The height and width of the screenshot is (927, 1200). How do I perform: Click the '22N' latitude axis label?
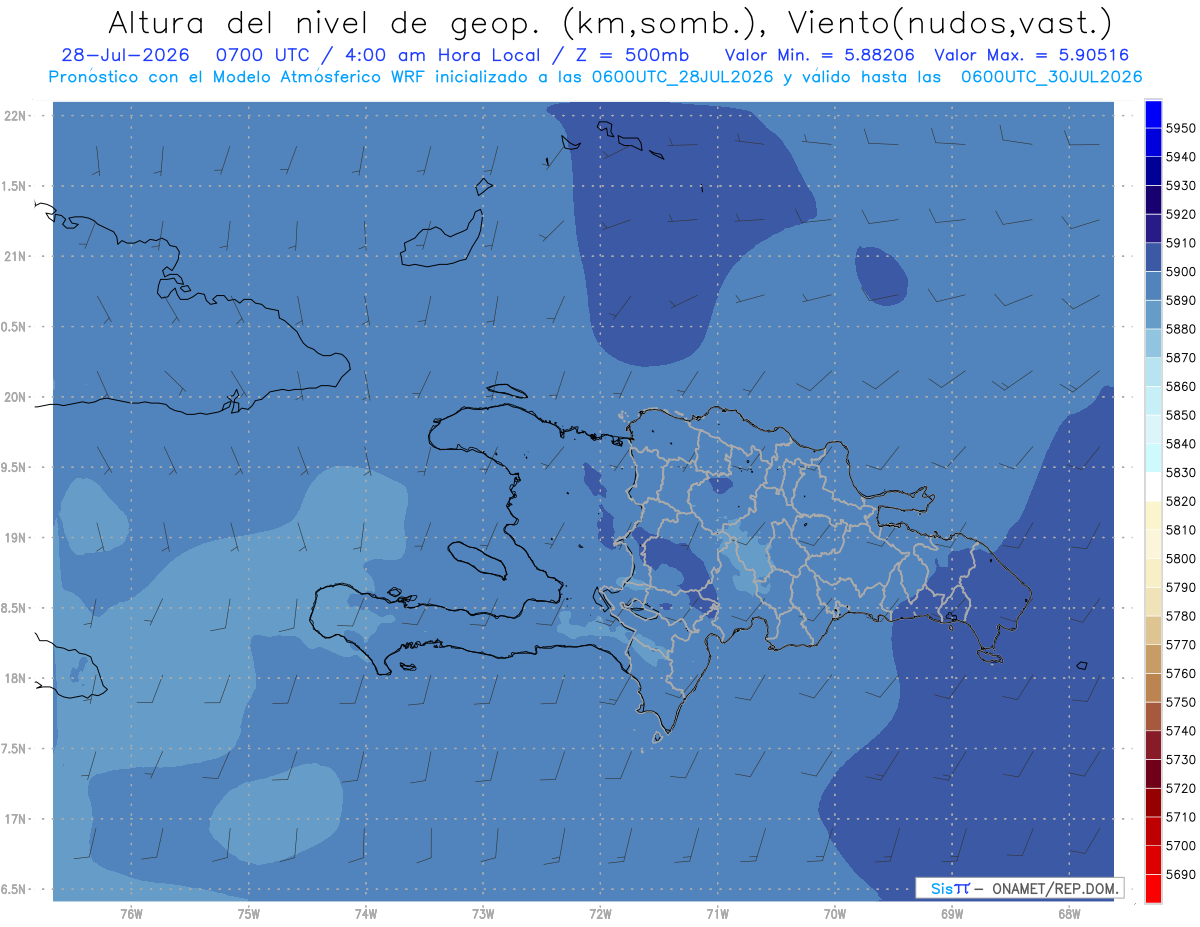[14, 116]
